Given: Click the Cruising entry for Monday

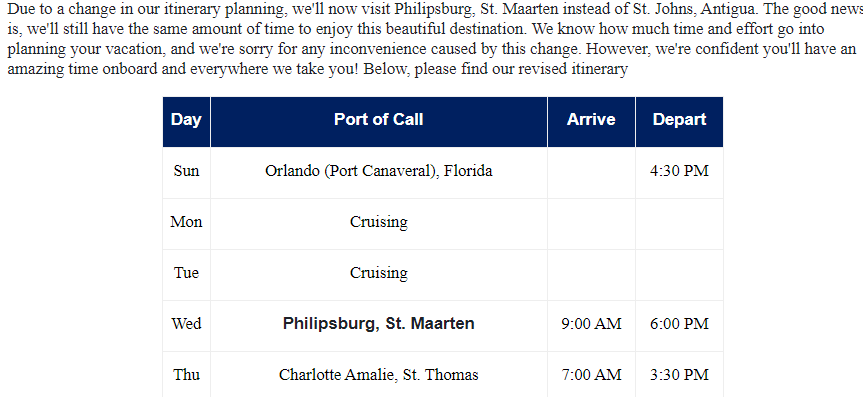Looking at the screenshot, I should [x=379, y=224].
